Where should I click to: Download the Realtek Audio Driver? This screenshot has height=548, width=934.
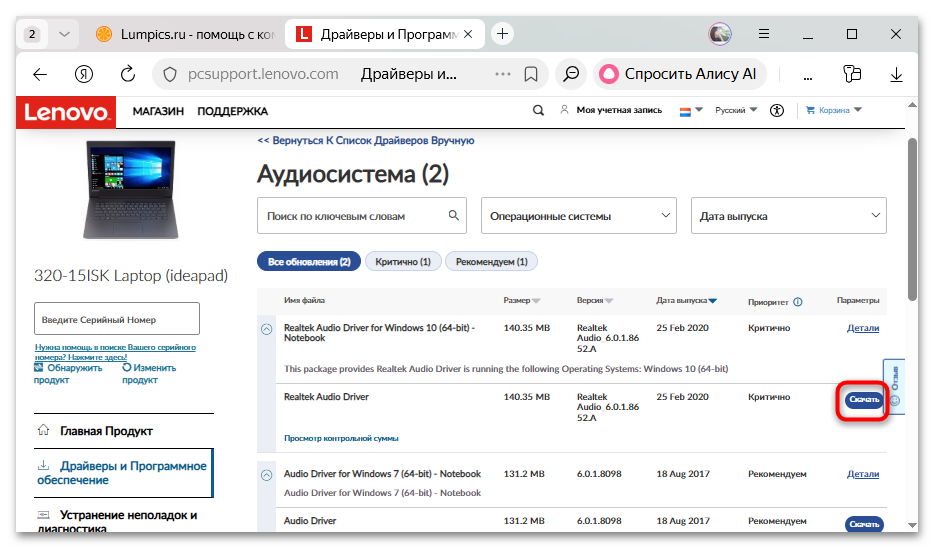coord(863,400)
